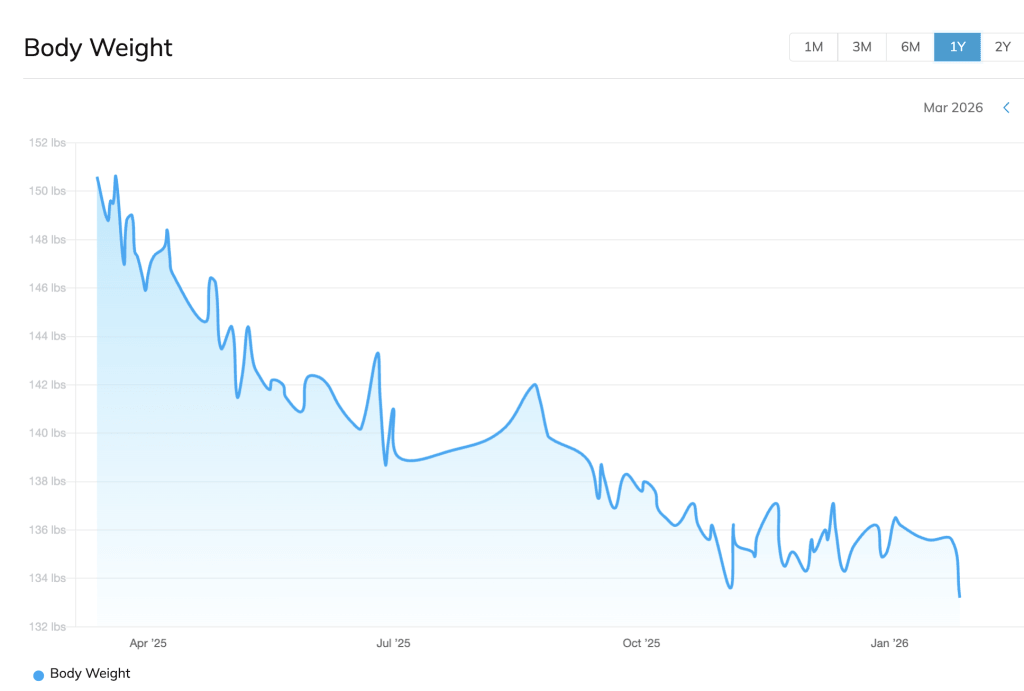Switch to the 2Y view
The height and width of the screenshot is (691, 1024).
click(1001, 46)
